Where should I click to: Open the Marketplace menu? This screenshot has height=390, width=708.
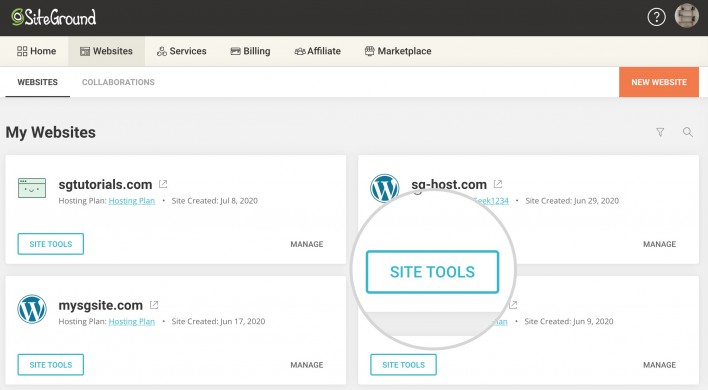(398, 51)
